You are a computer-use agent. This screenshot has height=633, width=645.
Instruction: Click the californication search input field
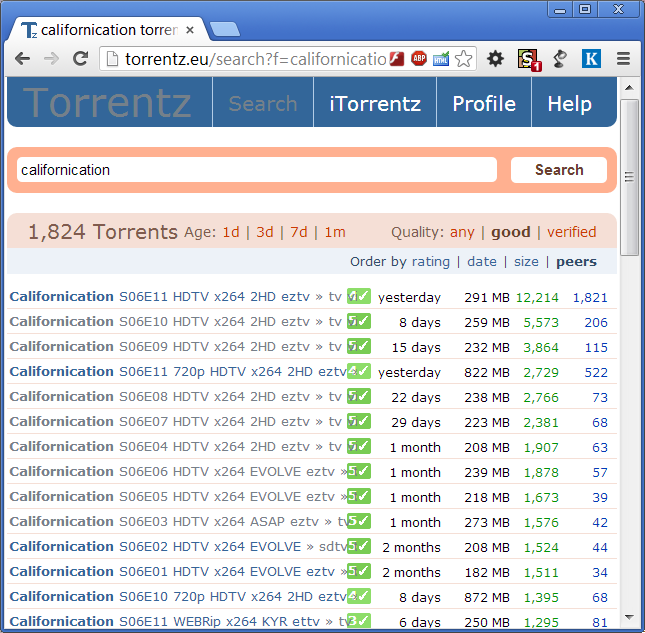(257, 170)
